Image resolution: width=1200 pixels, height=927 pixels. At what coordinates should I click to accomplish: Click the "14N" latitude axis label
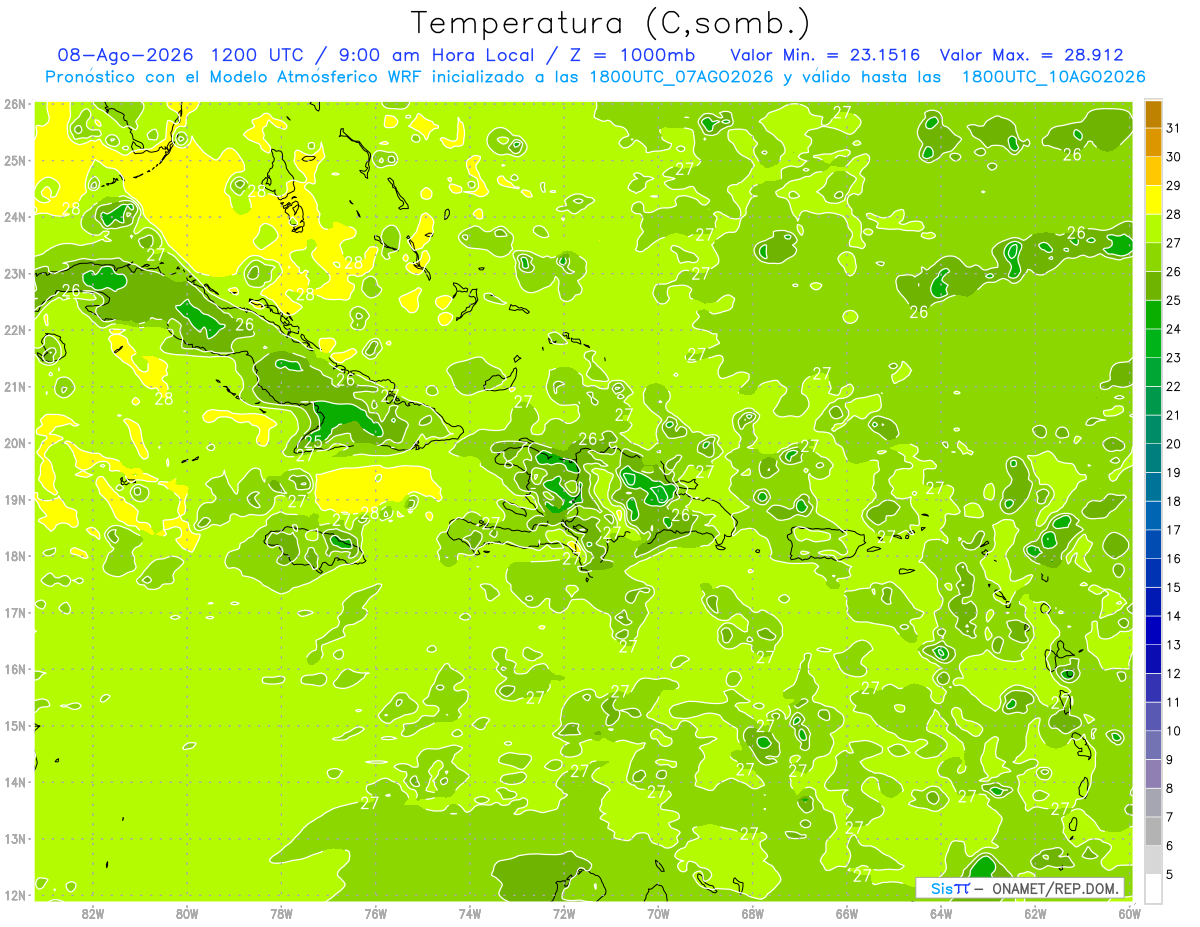coord(14,782)
